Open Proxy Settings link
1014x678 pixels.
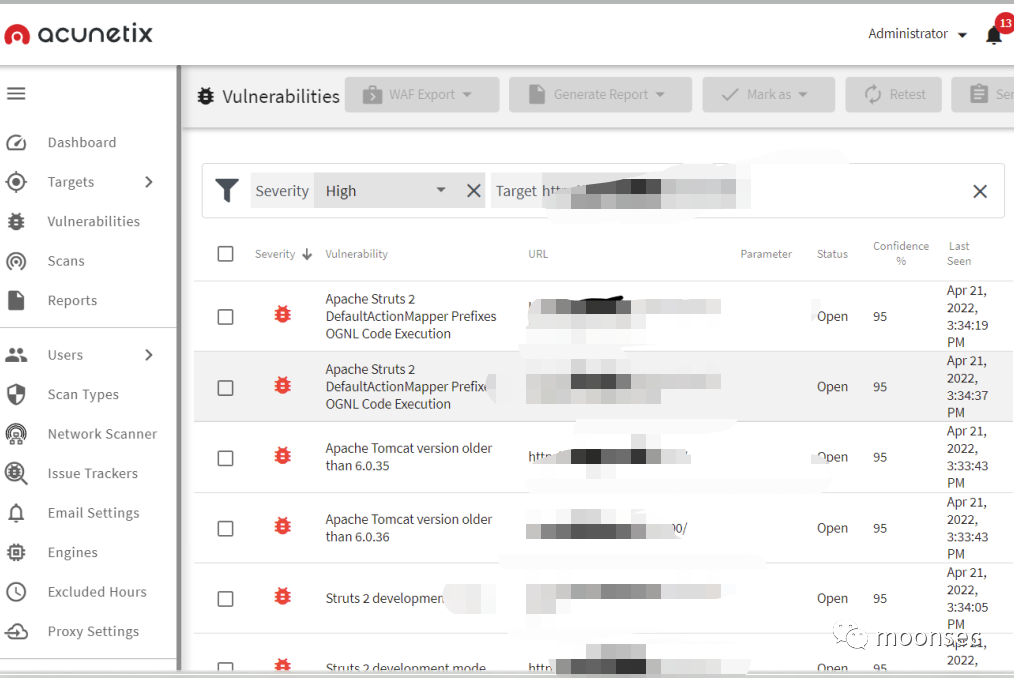tap(93, 631)
